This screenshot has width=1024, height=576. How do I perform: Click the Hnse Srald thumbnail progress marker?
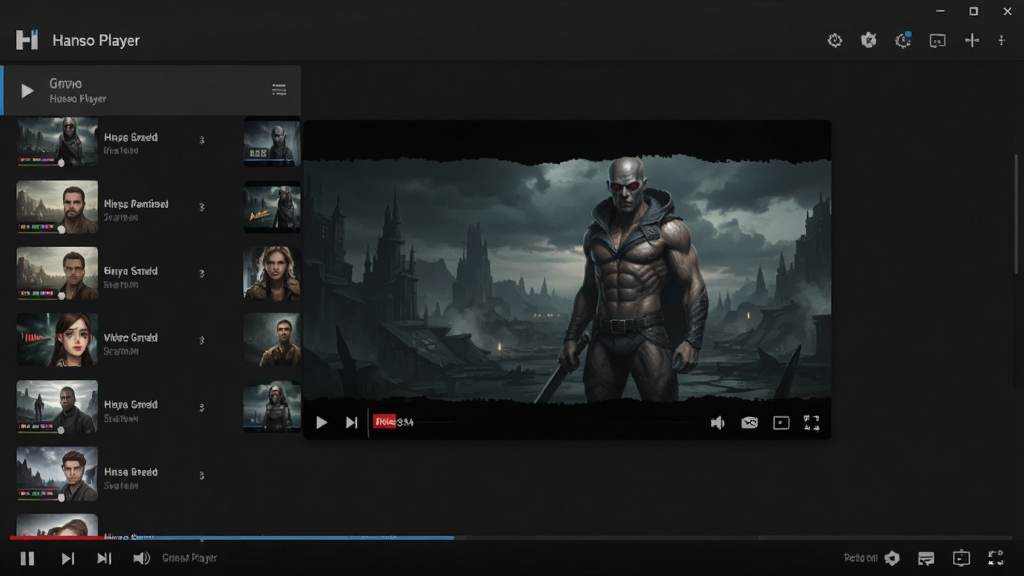[x=61, y=163]
